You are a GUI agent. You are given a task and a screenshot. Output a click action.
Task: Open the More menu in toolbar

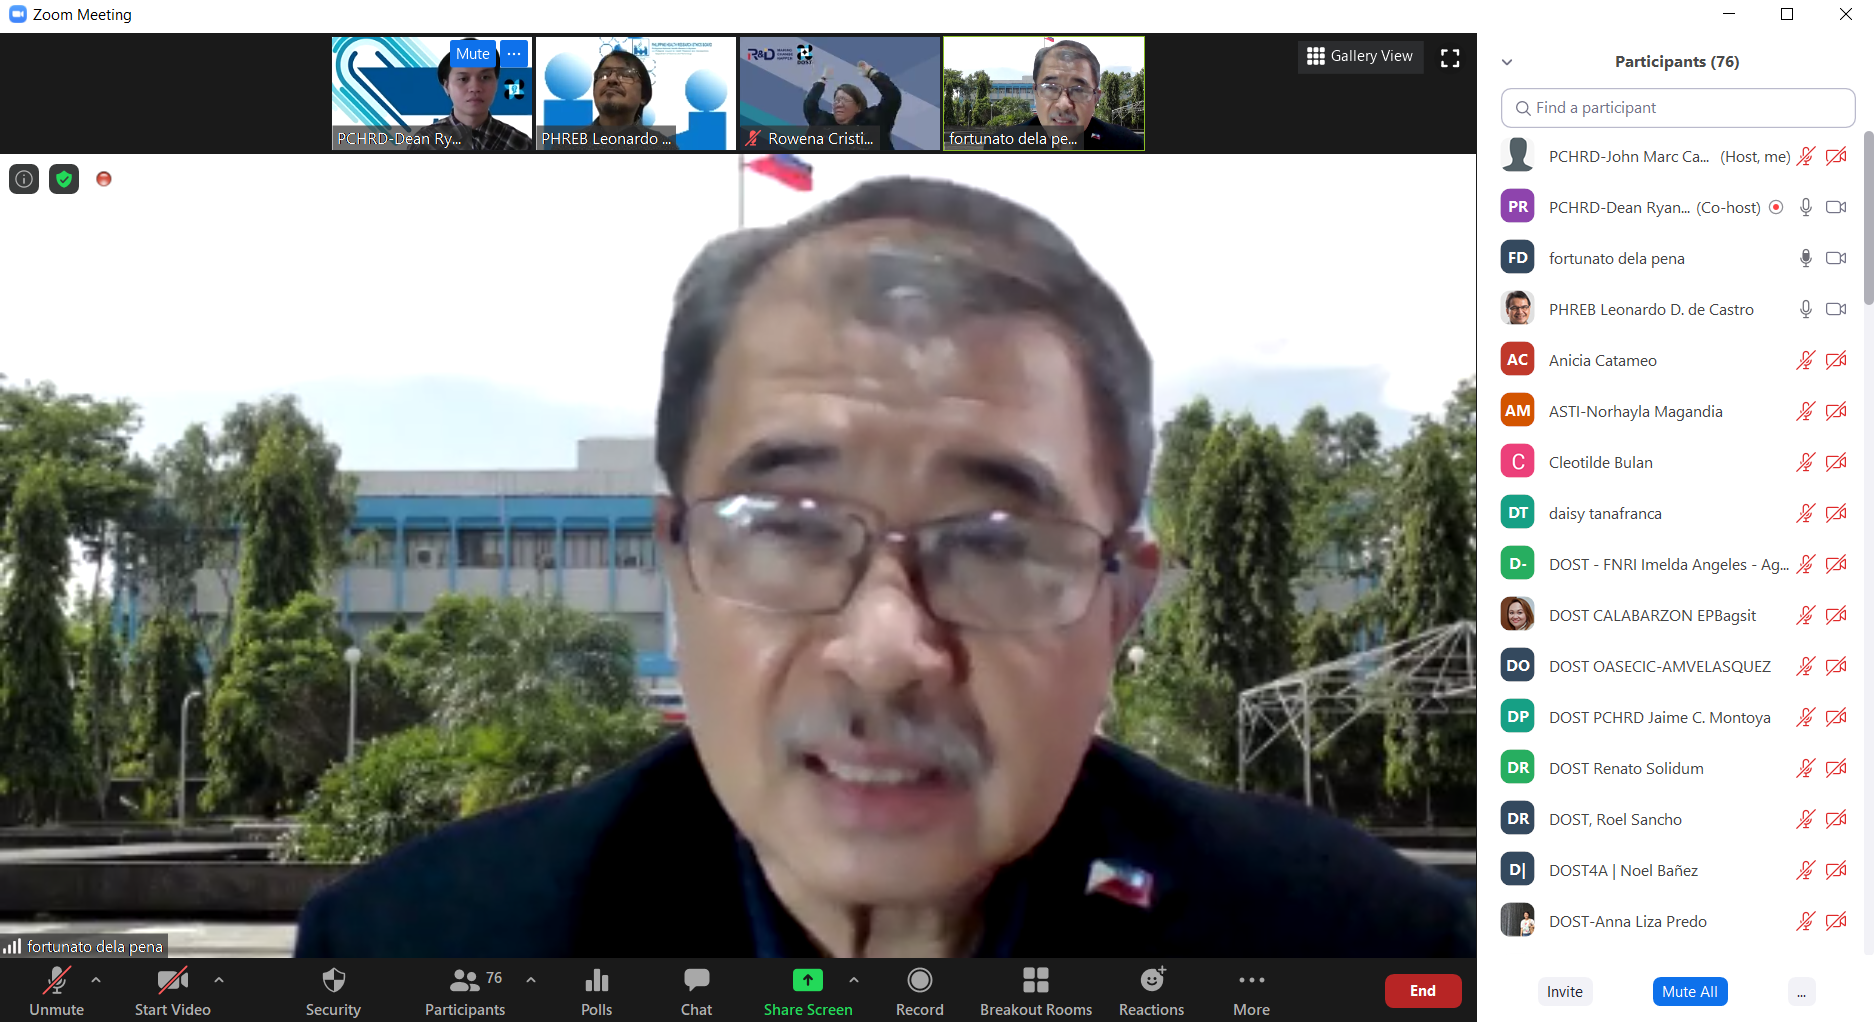pyautogui.click(x=1251, y=981)
